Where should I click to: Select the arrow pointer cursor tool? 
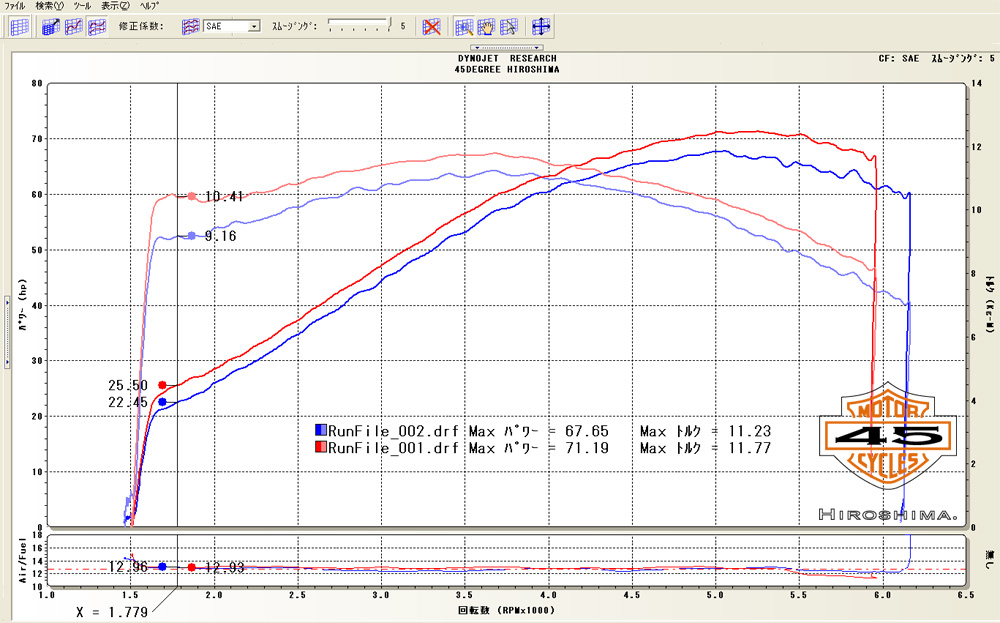(x=509, y=27)
